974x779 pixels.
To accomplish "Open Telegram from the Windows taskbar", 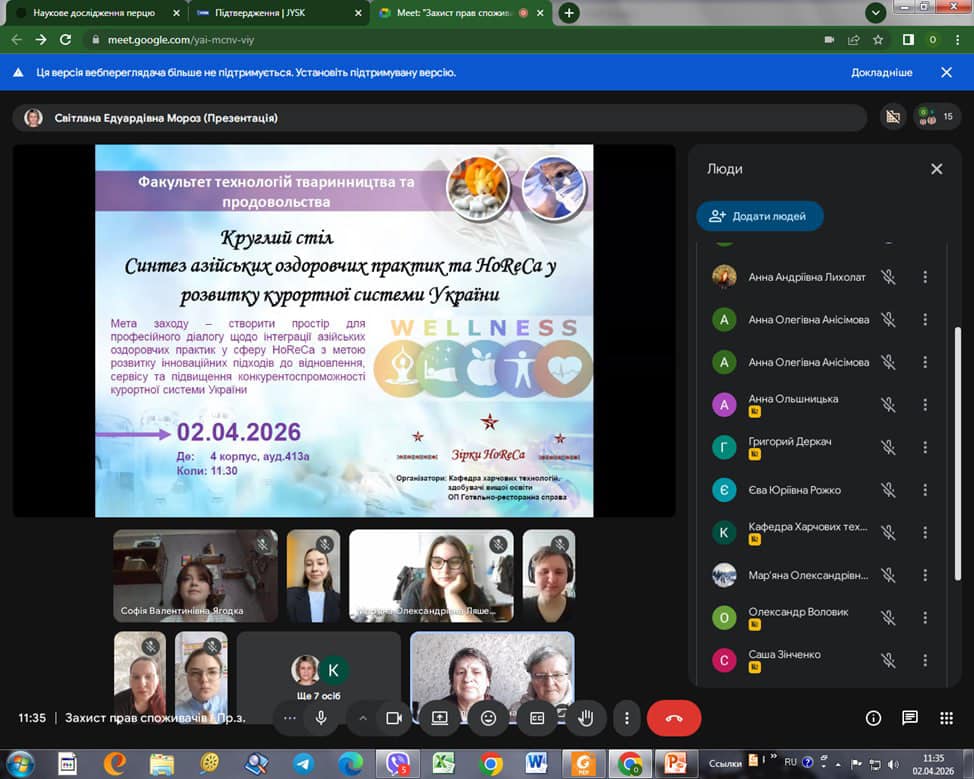I will 302,763.
